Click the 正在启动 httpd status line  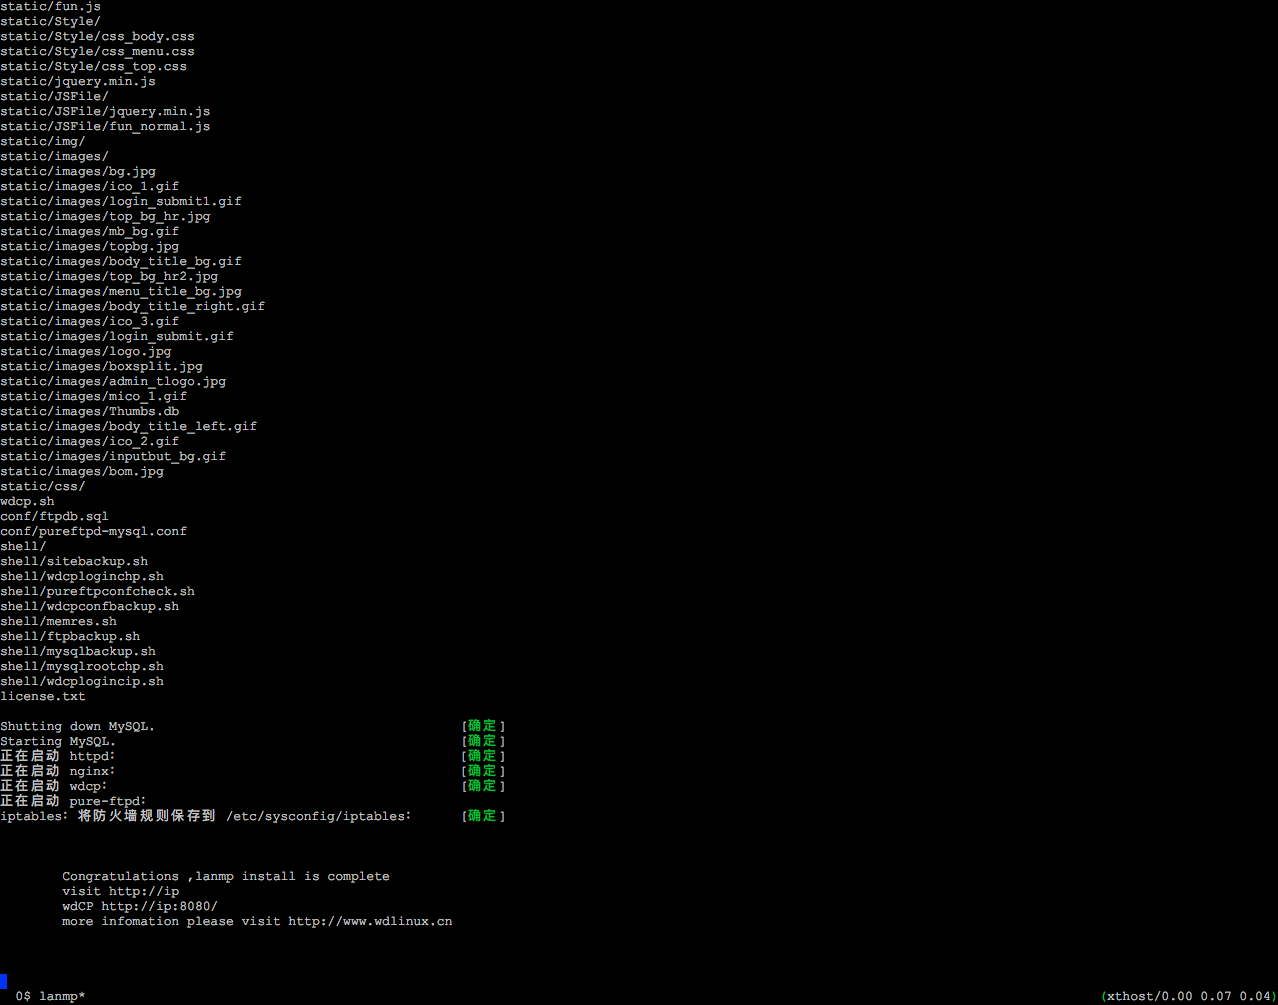58,756
